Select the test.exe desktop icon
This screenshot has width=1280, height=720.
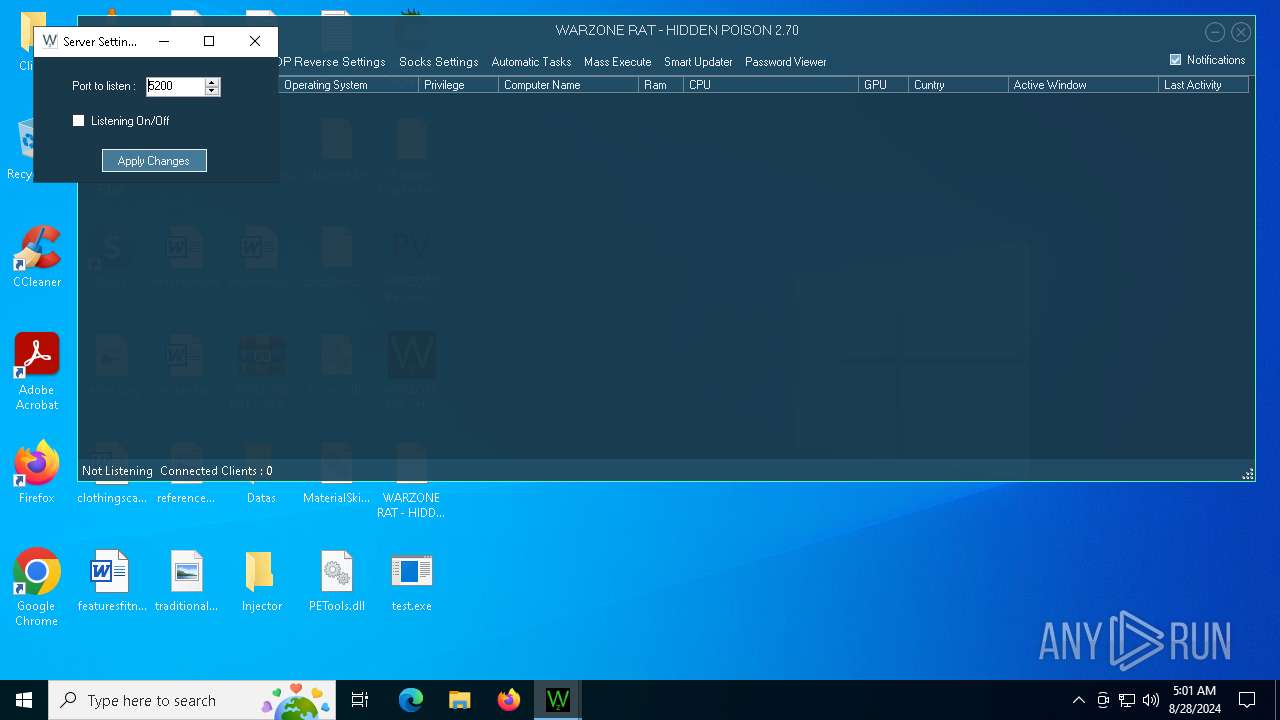click(411, 580)
